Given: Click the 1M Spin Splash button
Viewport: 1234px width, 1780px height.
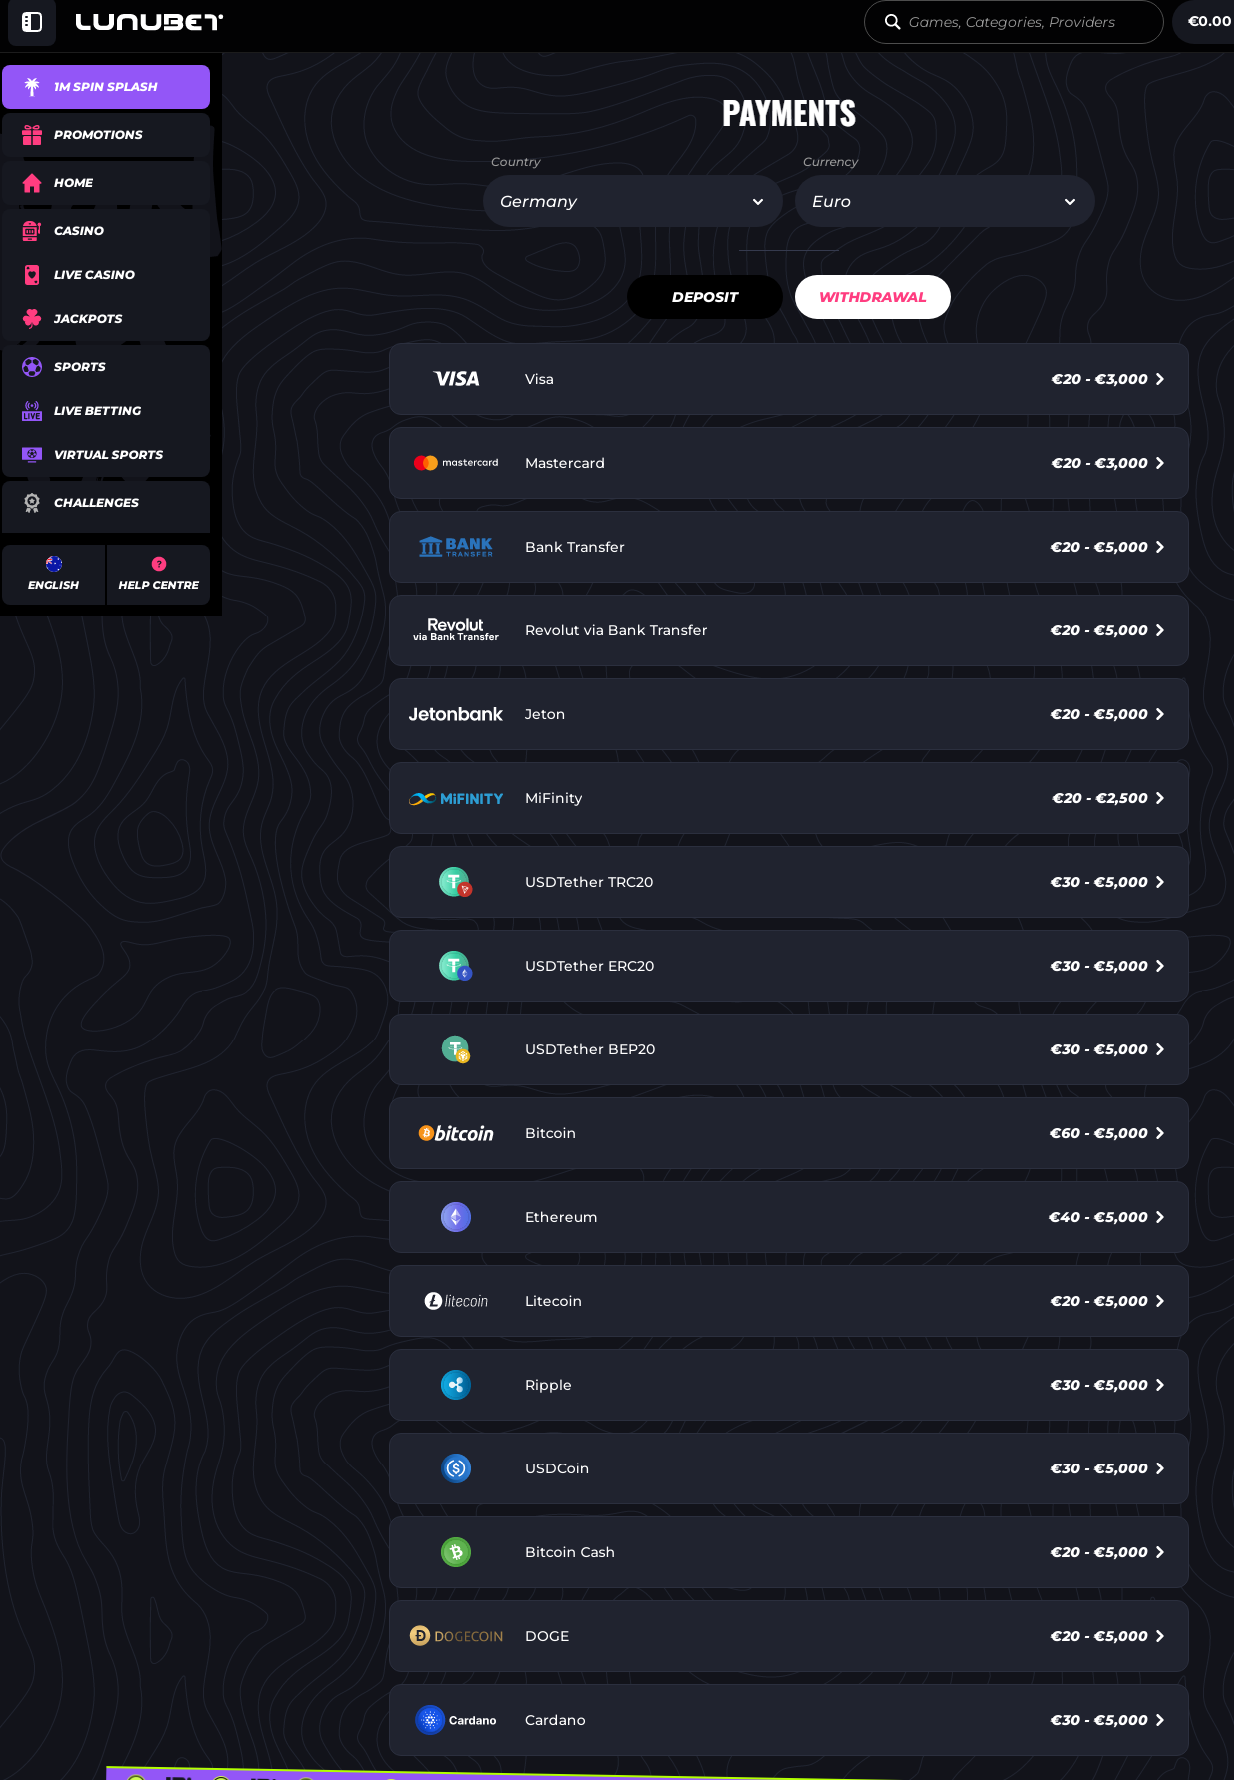Looking at the screenshot, I should coord(106,87).
